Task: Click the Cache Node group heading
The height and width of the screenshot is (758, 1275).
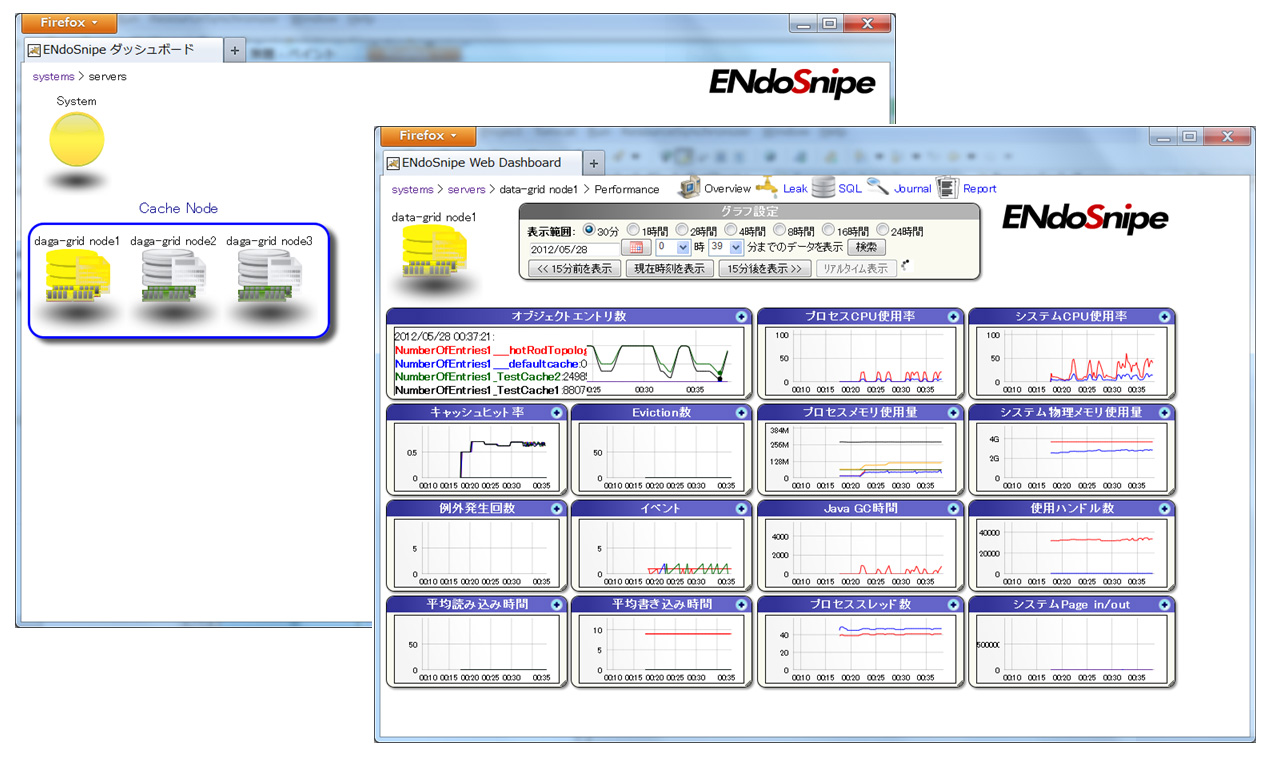Action: (178, 208)
